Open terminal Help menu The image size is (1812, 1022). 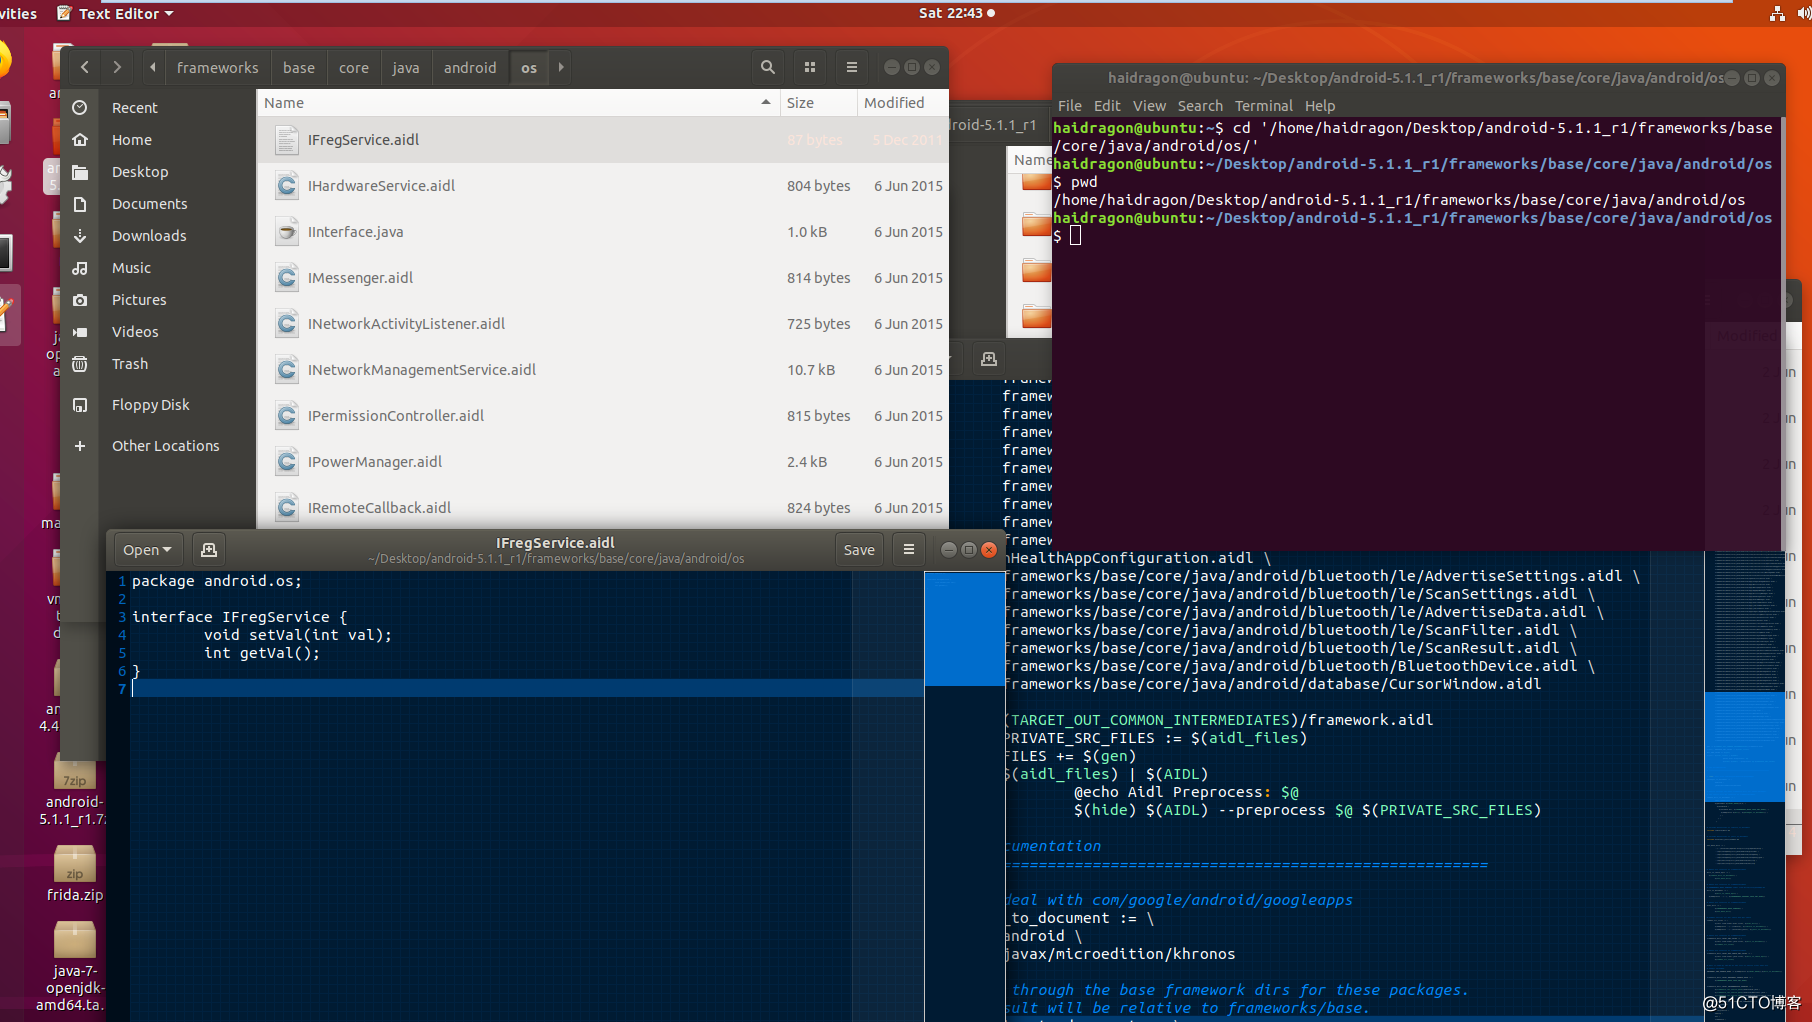(x=1319, y=106)
